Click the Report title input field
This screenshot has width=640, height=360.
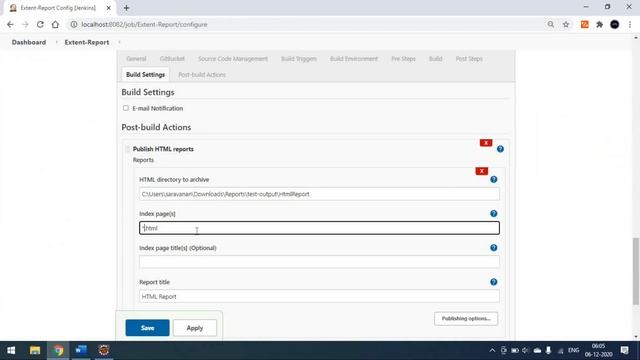pos(319,296)
